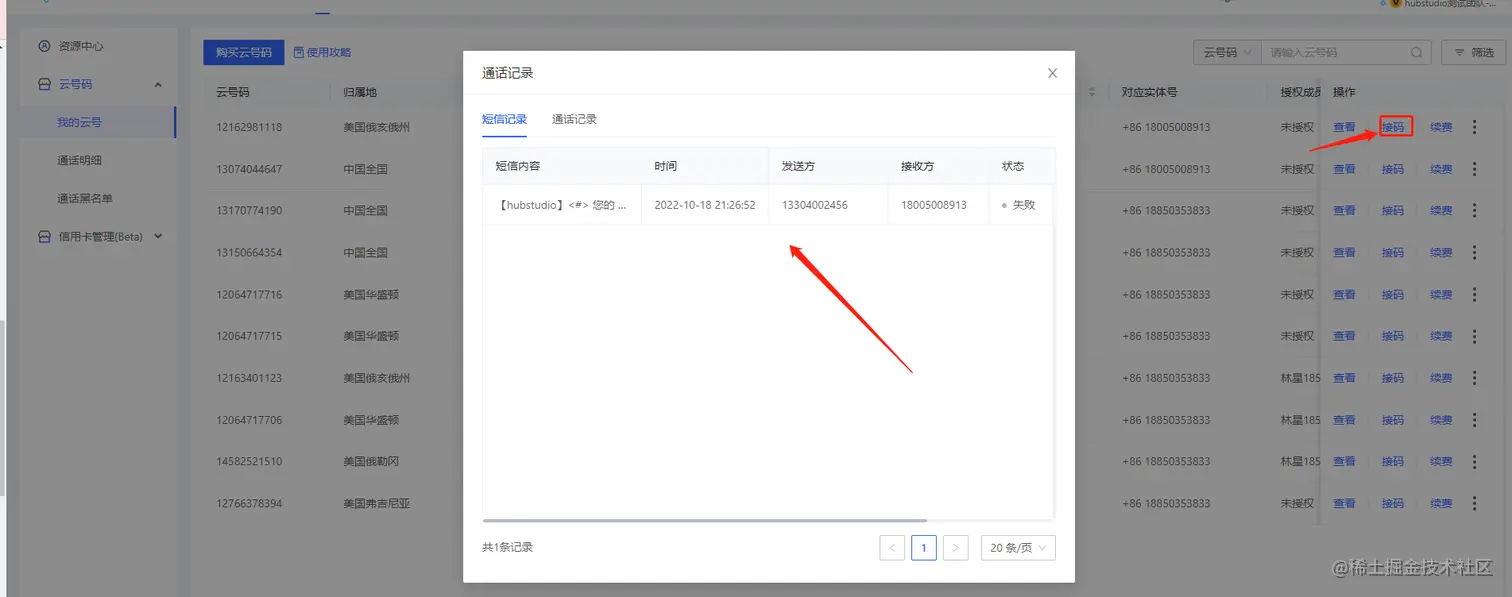Click the 短信内容 column header
Screen dimensions: 1512x597
pyautogui.click(x=518, y=166)
